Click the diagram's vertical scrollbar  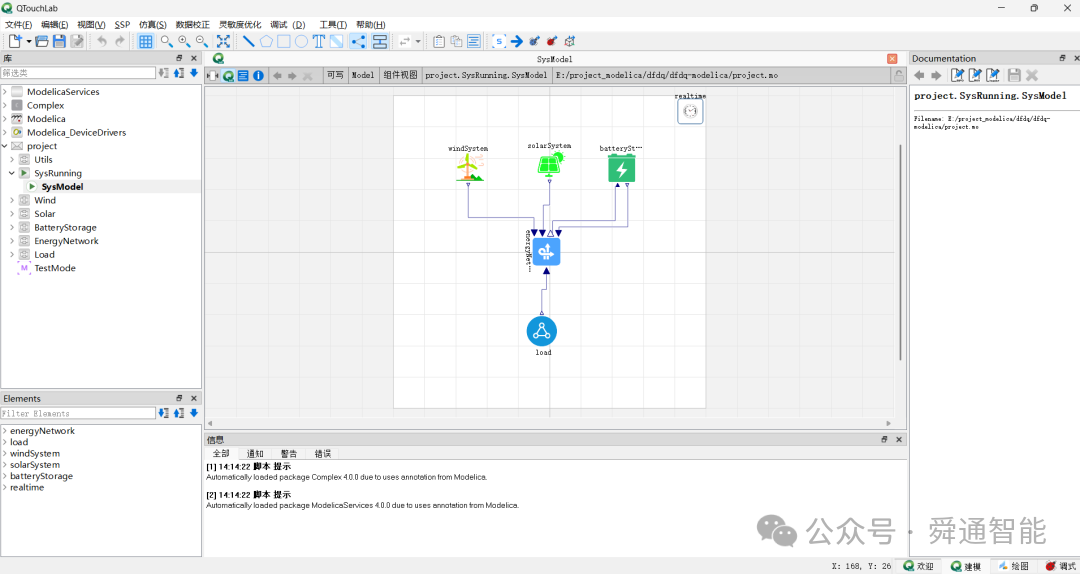900,252
